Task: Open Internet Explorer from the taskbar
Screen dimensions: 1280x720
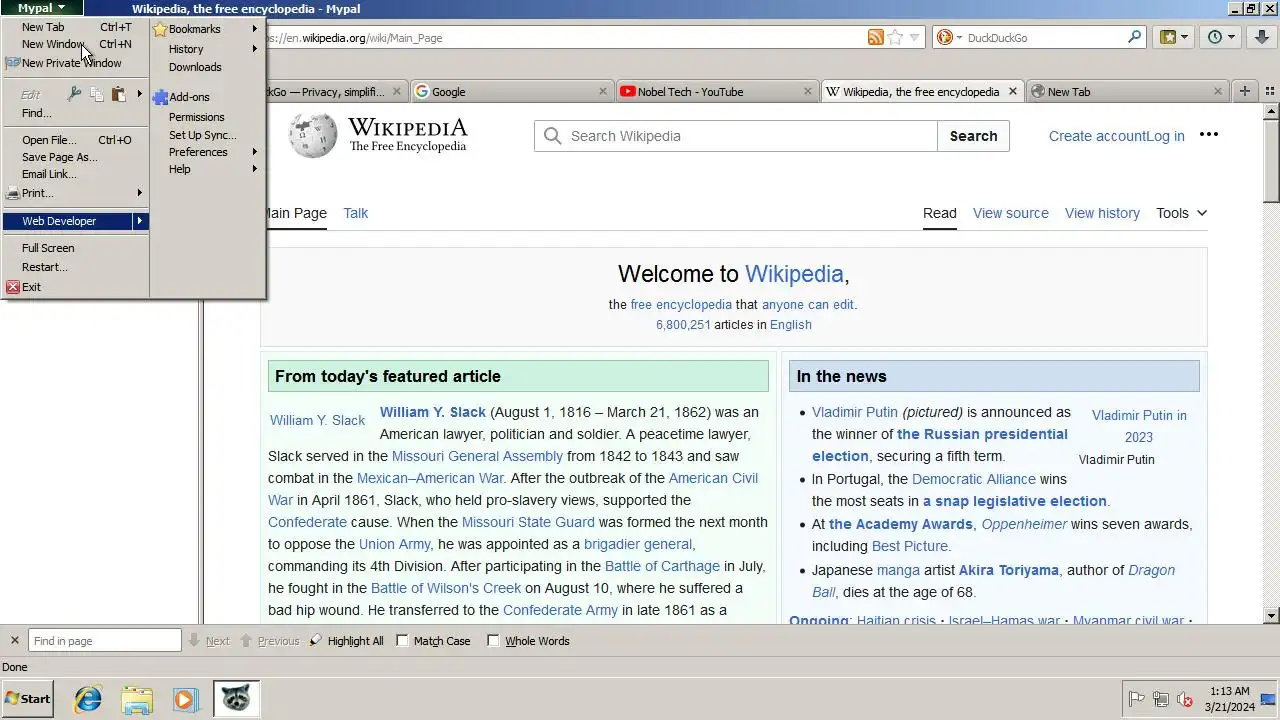Action: (88, 699)
